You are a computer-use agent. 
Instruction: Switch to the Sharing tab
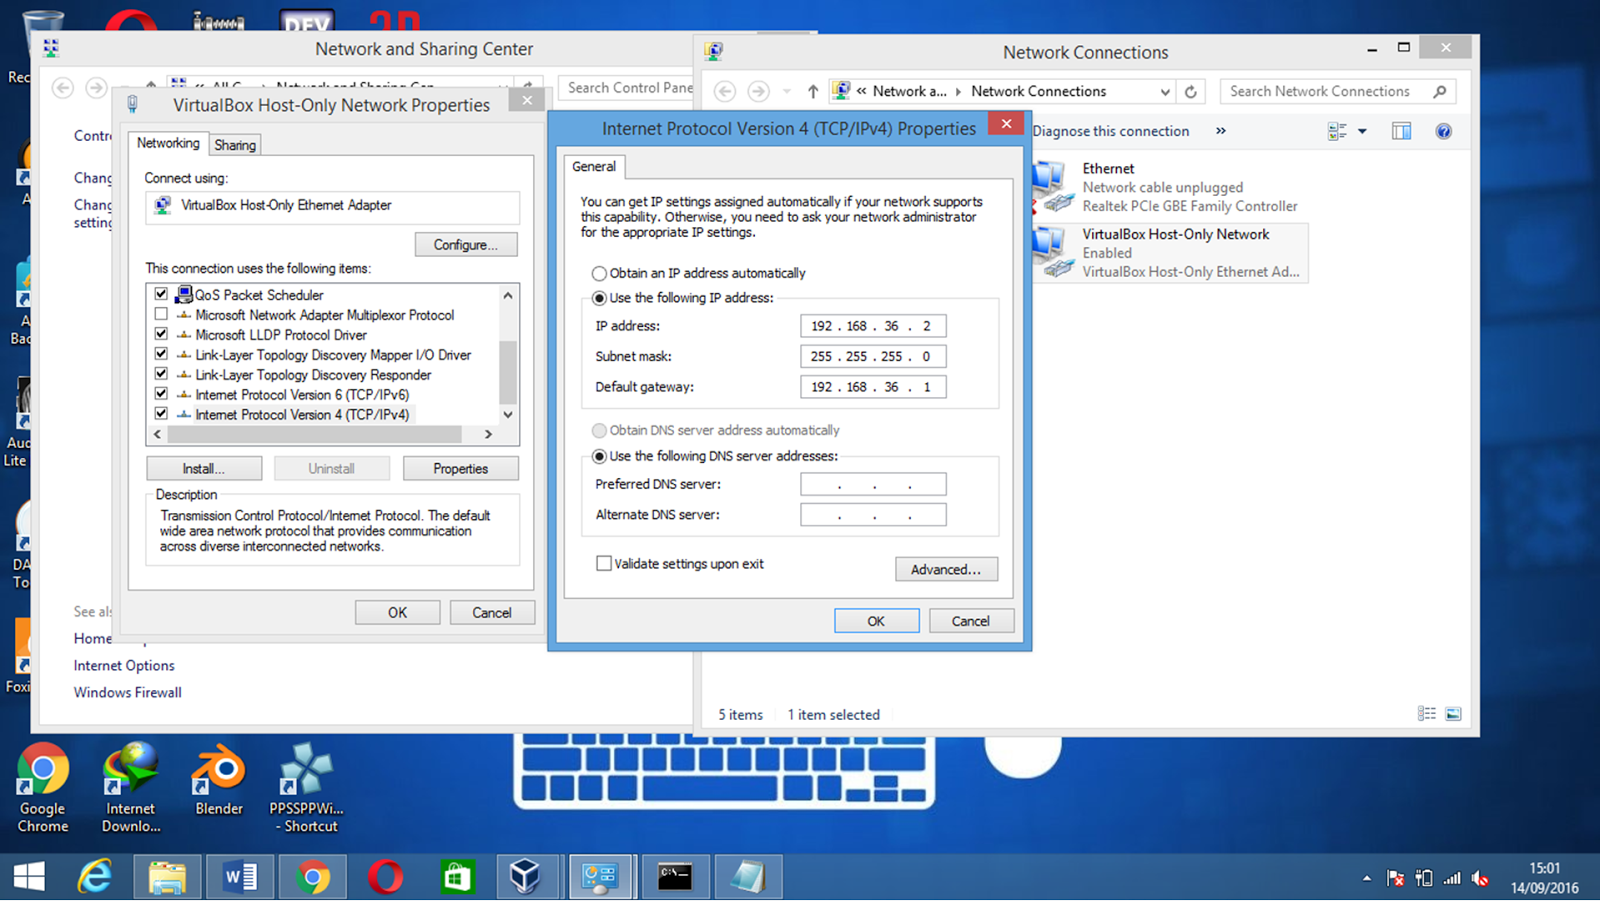[x=235, y=145]
